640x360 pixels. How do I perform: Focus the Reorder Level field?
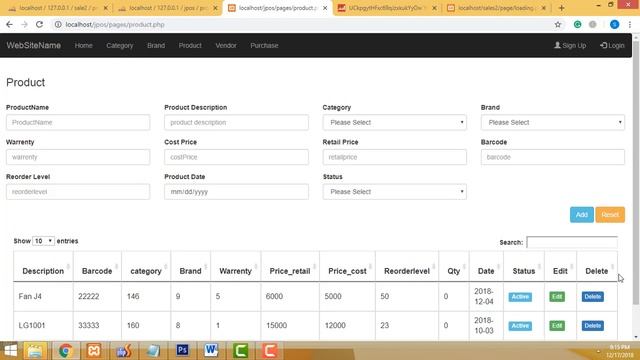(x=78, y=192)
